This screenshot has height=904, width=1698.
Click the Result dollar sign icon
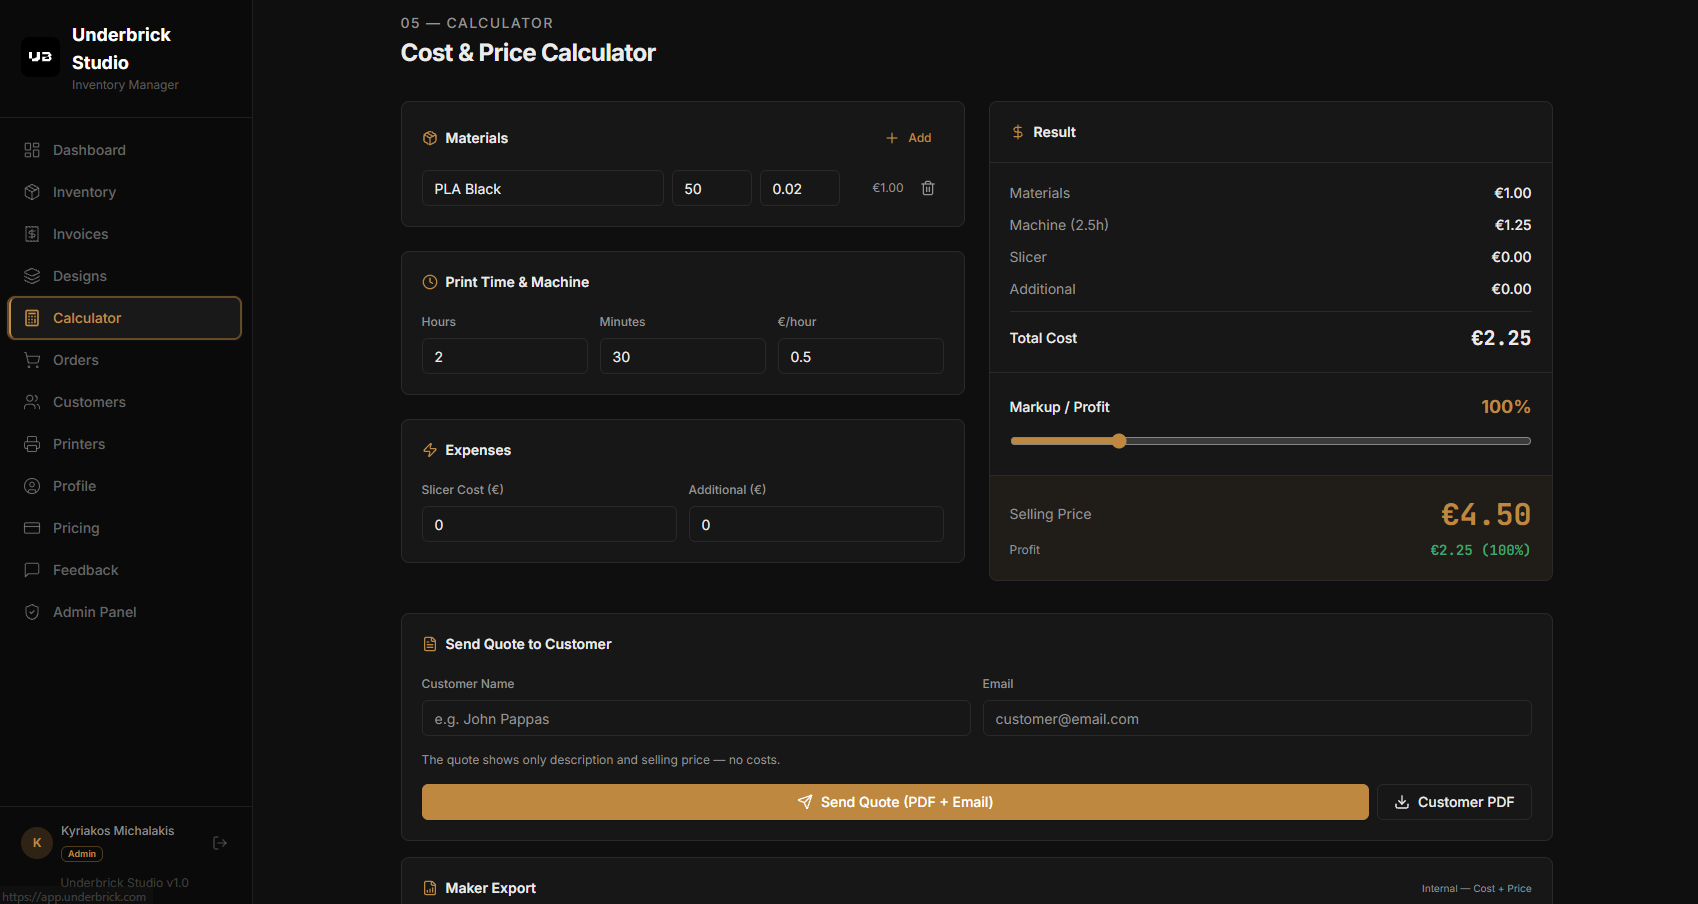[1018, 132]
